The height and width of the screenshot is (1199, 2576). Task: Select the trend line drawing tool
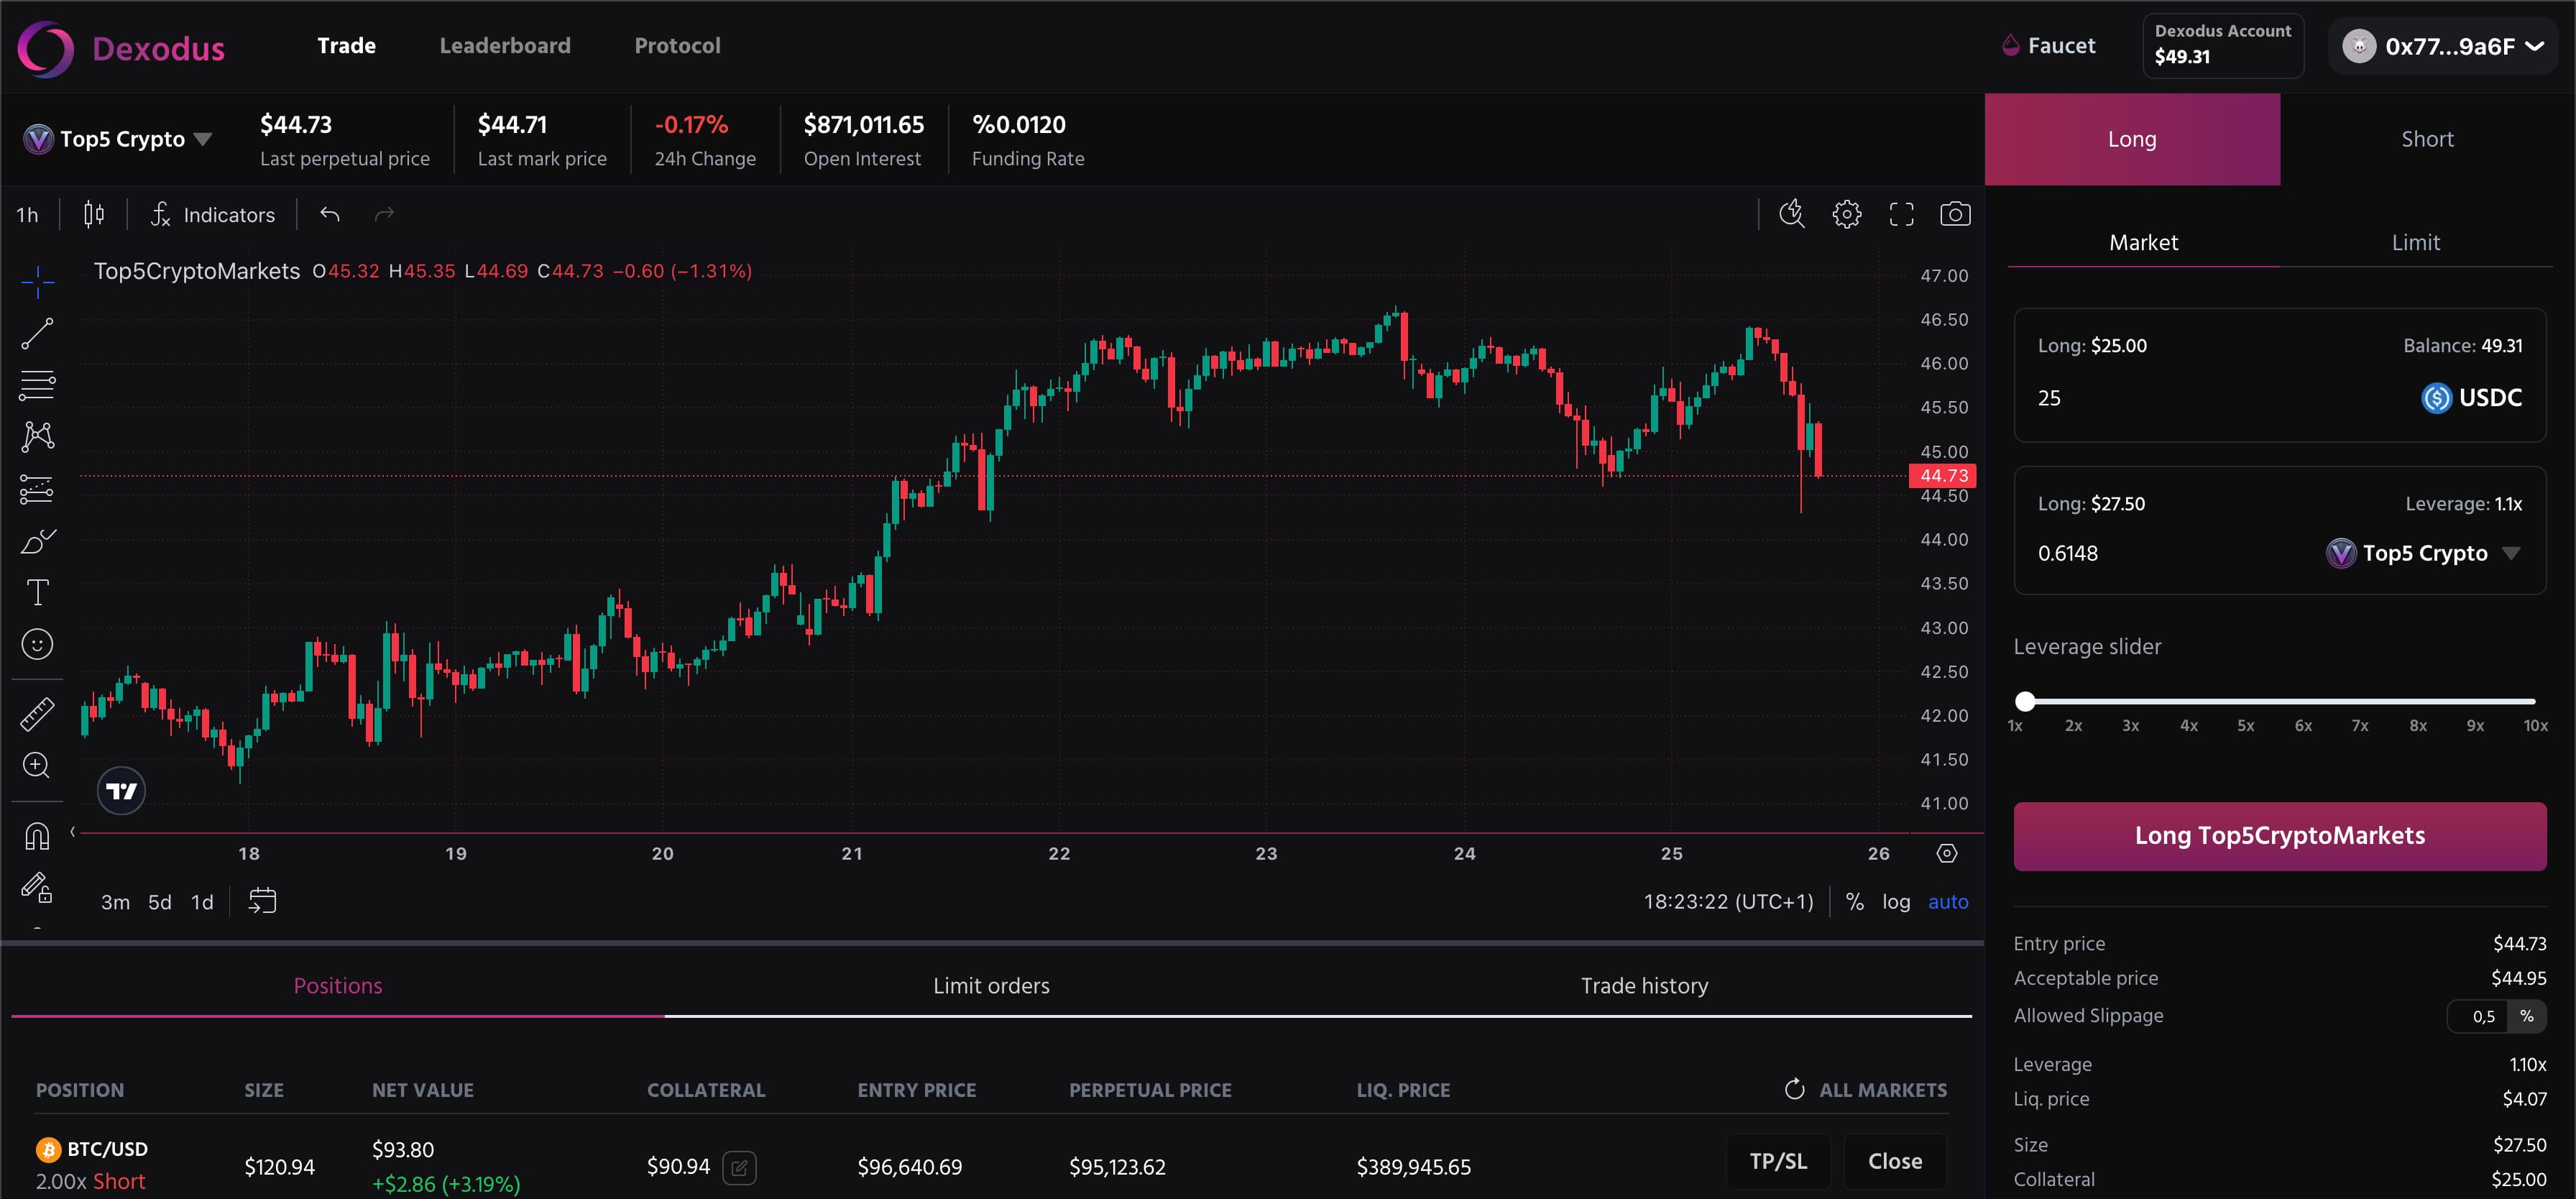(37, 333)
